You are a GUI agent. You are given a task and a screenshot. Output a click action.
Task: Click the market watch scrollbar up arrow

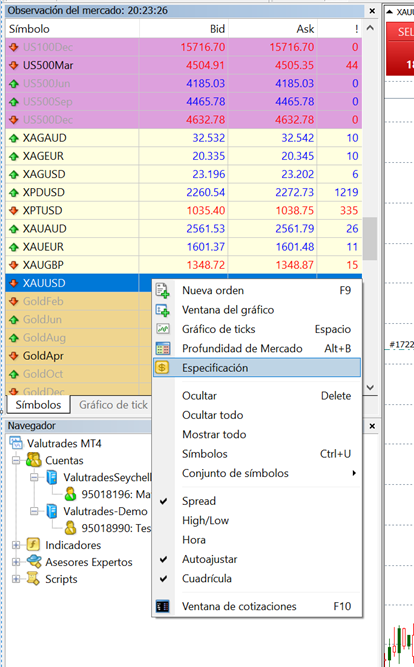click(x=370, y=29)
